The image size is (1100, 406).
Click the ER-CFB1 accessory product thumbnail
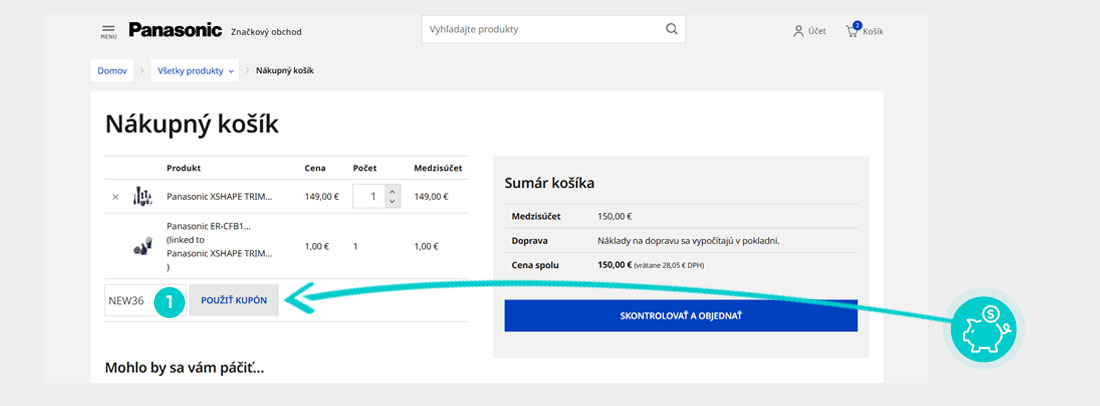pyautogui.click(x=142, y=246)
